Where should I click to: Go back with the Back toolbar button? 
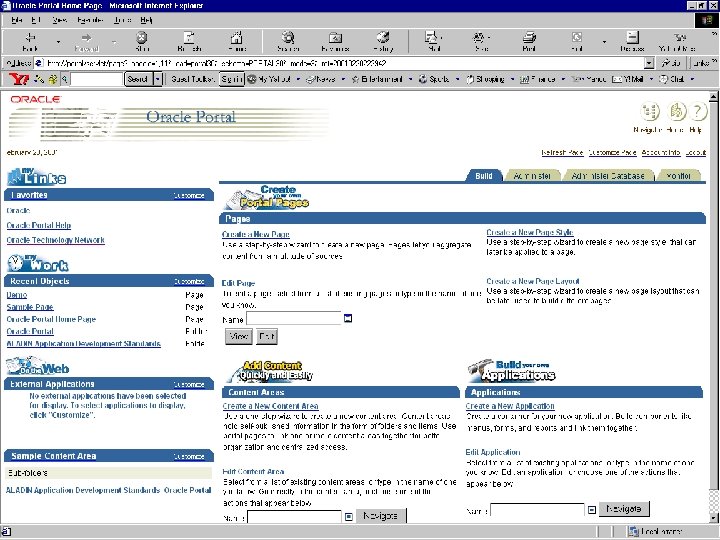30,41
